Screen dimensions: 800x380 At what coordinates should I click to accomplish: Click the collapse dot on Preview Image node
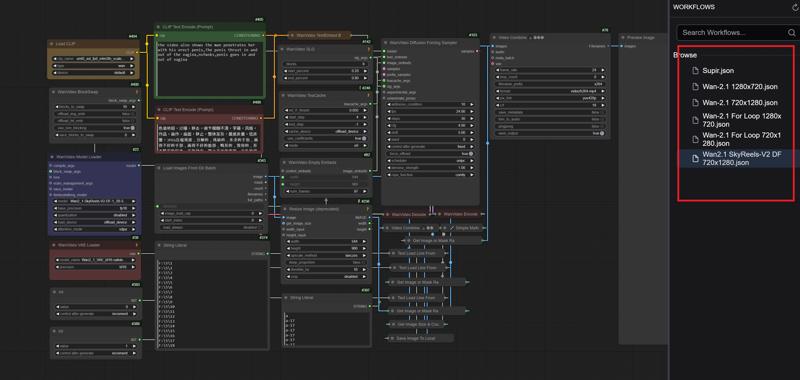(623, 38)
